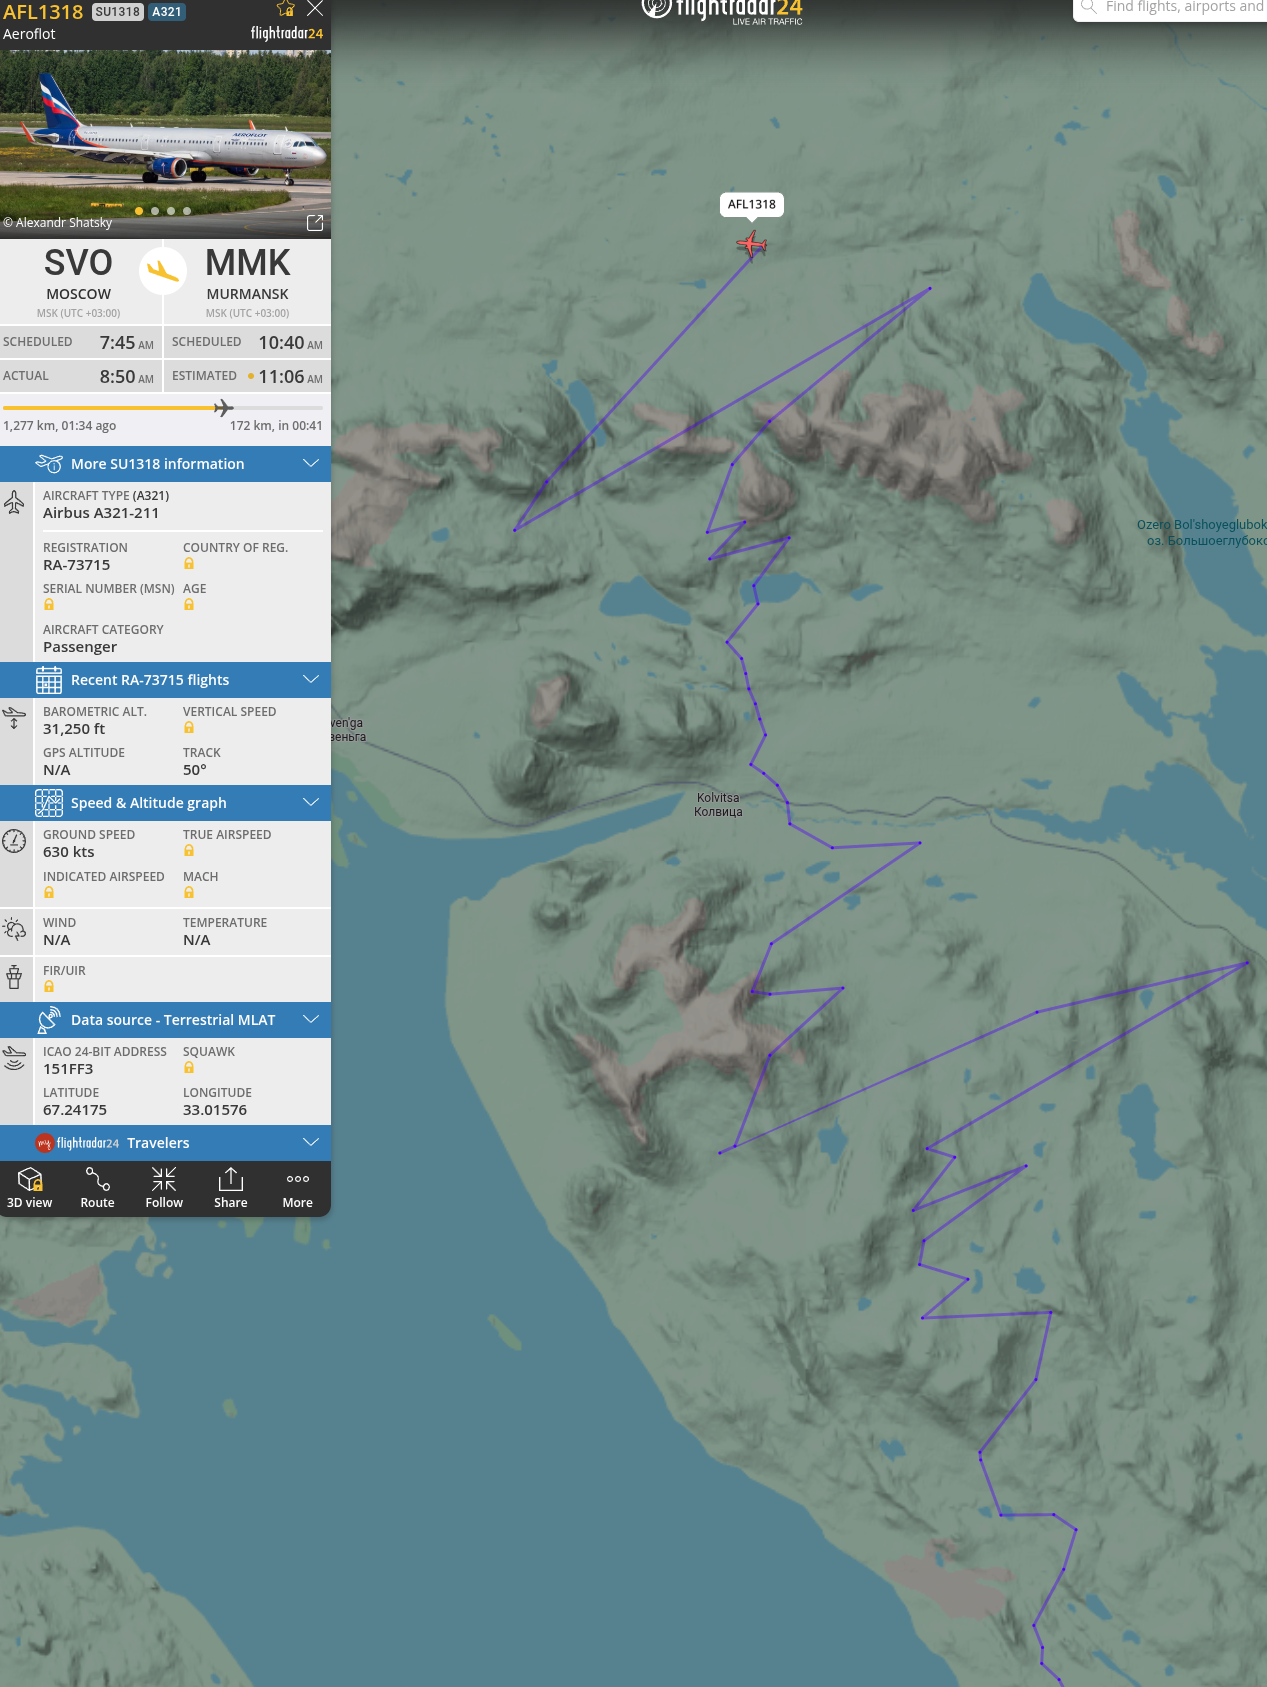Click the altitude indicator icon
The height and width of the screenshot is (1687, 1267).
(14, 718)
